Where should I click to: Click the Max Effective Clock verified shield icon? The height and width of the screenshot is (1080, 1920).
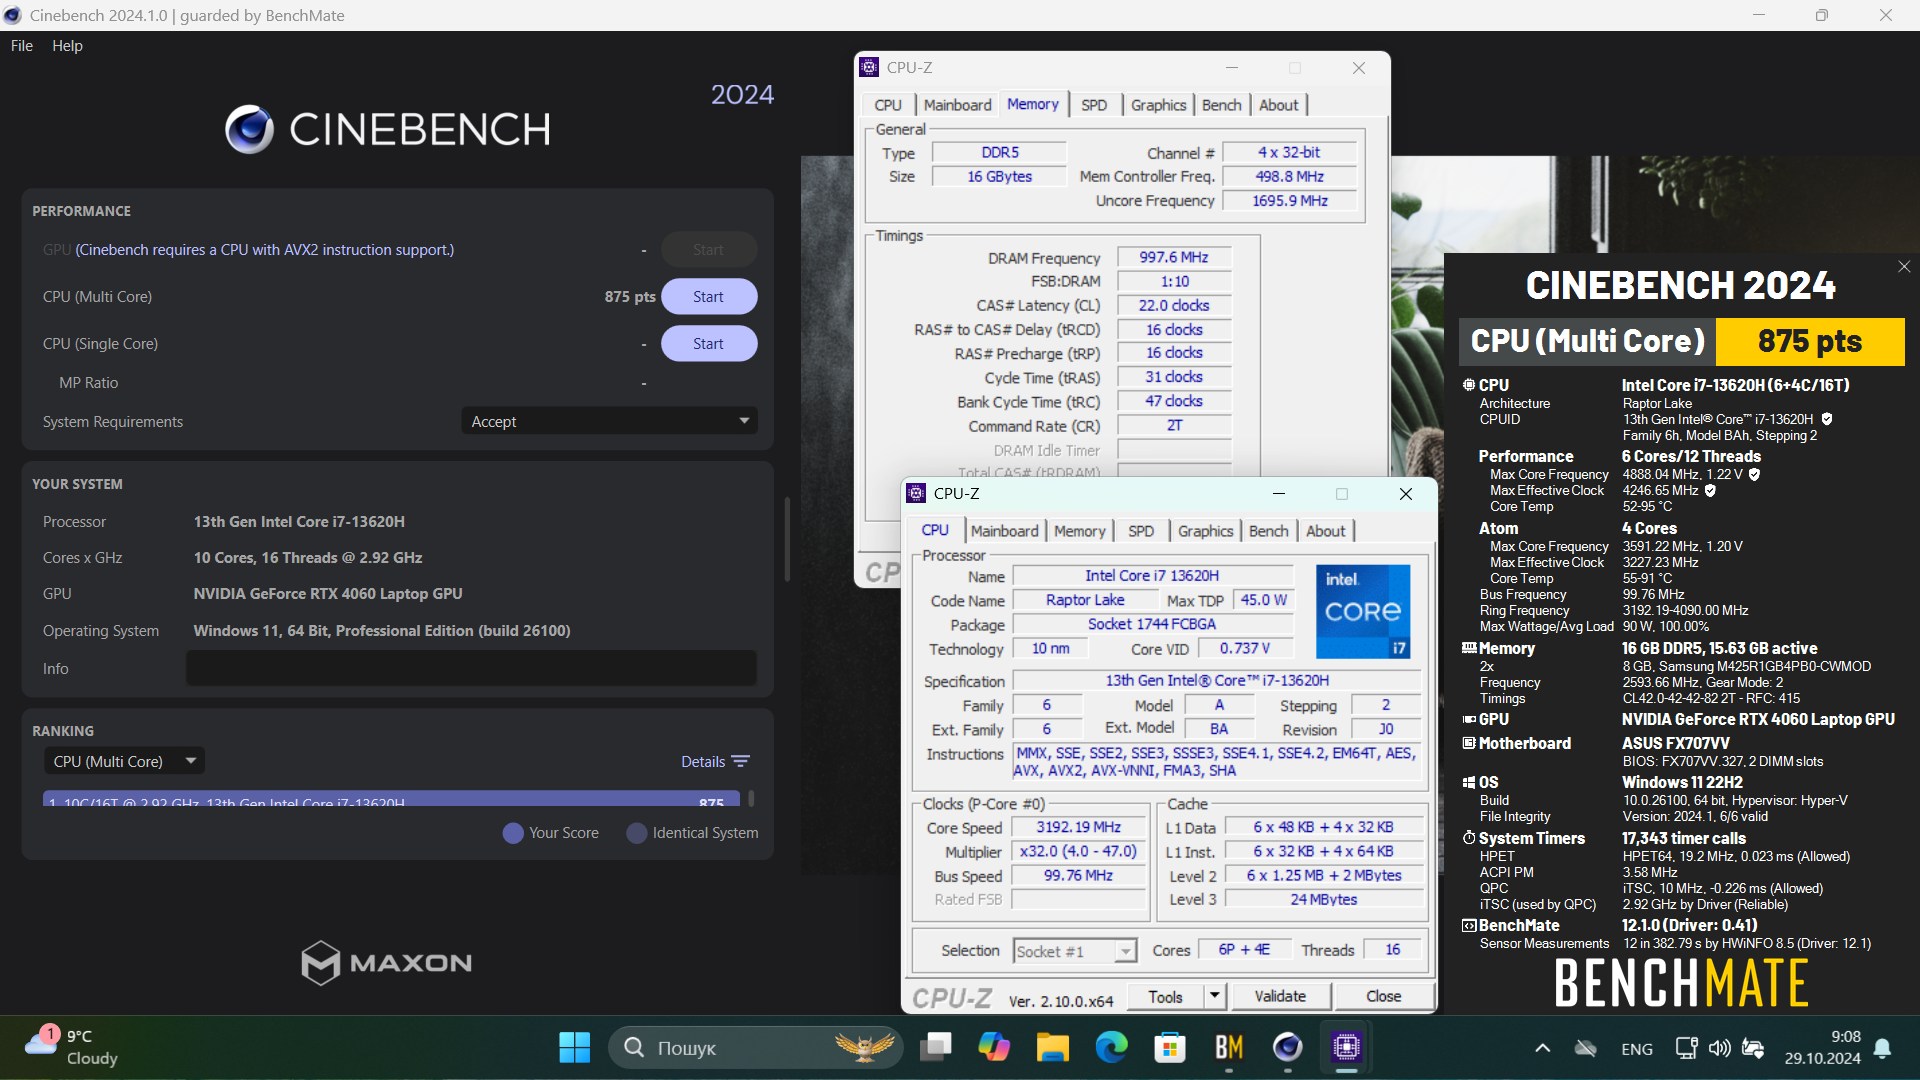[1710, 491]
